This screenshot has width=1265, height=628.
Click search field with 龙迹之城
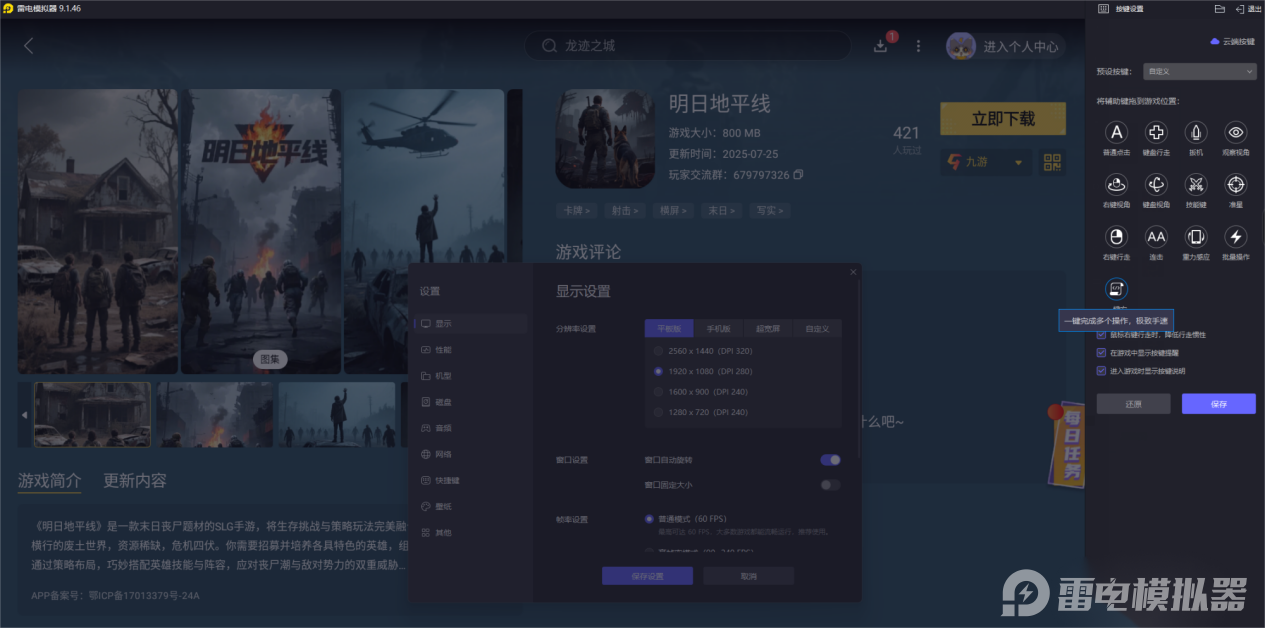coord(688,46)
